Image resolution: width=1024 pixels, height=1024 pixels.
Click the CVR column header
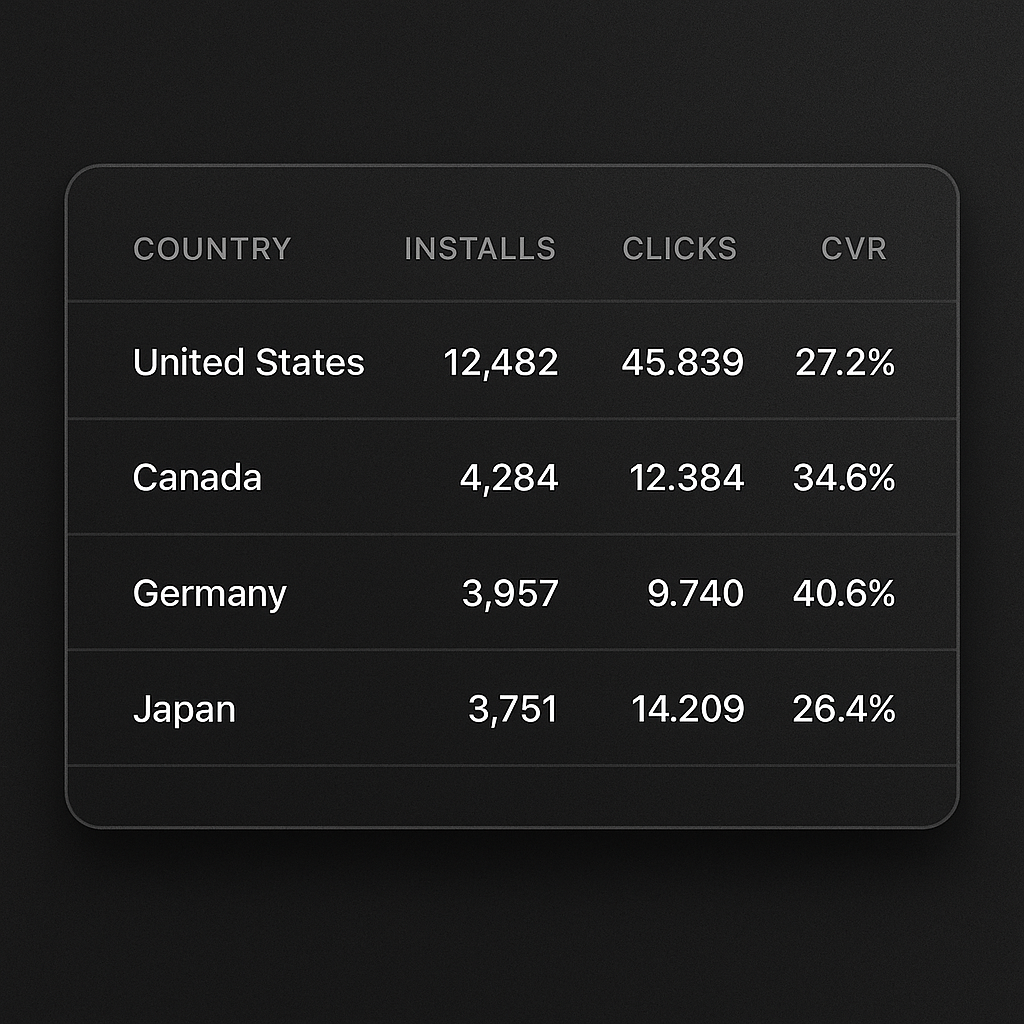pos(853,249)
